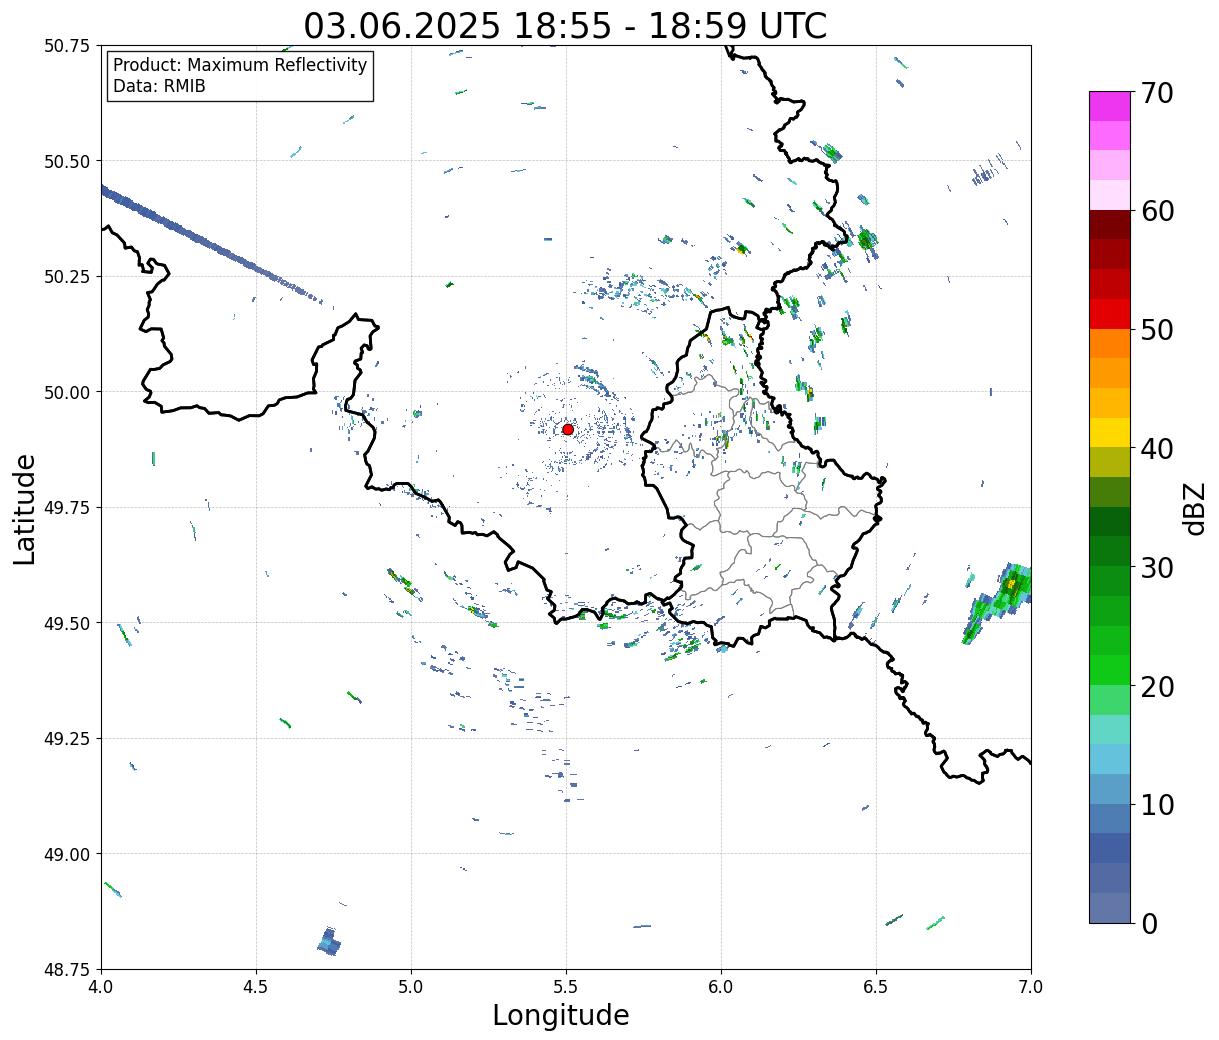Click the dBZ colorbar axis label
Screen dimensions: 1219x1040
(x=1194, y=508)
